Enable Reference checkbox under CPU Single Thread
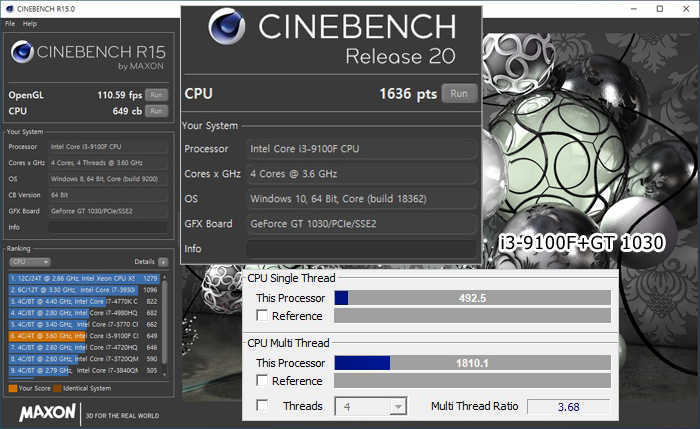 pyautogui.click(x=262, y=316)
